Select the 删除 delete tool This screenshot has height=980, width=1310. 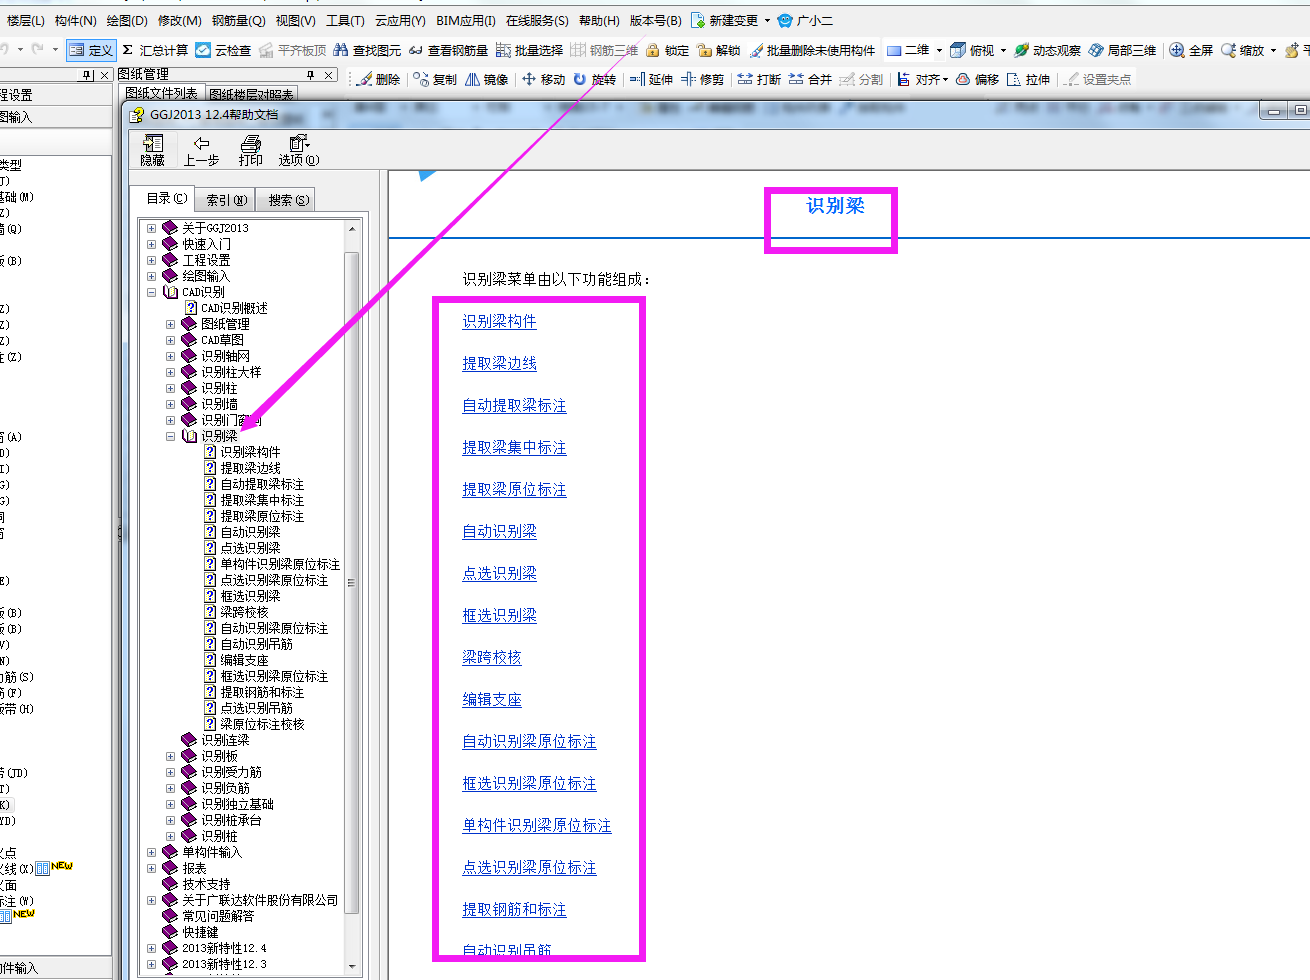point(378,79)
